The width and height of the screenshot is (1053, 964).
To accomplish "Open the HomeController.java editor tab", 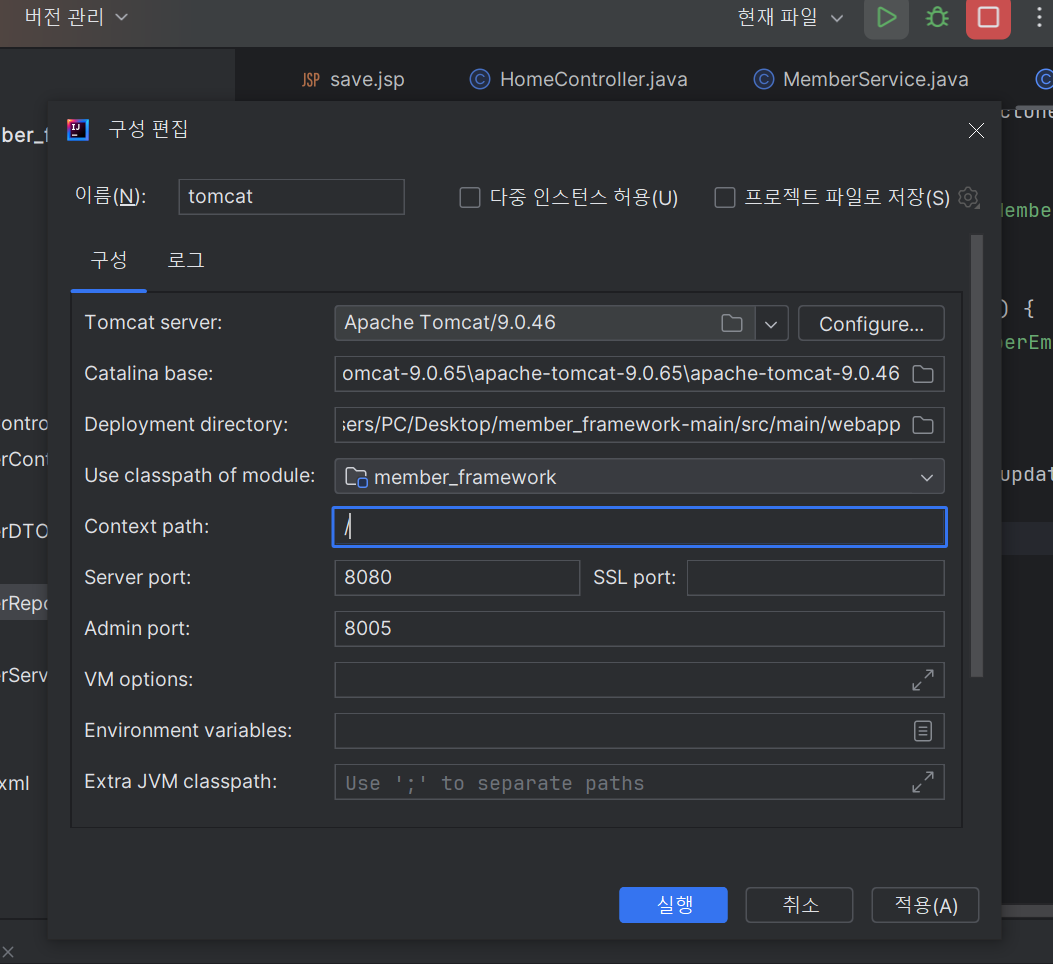I will [578, 79].
